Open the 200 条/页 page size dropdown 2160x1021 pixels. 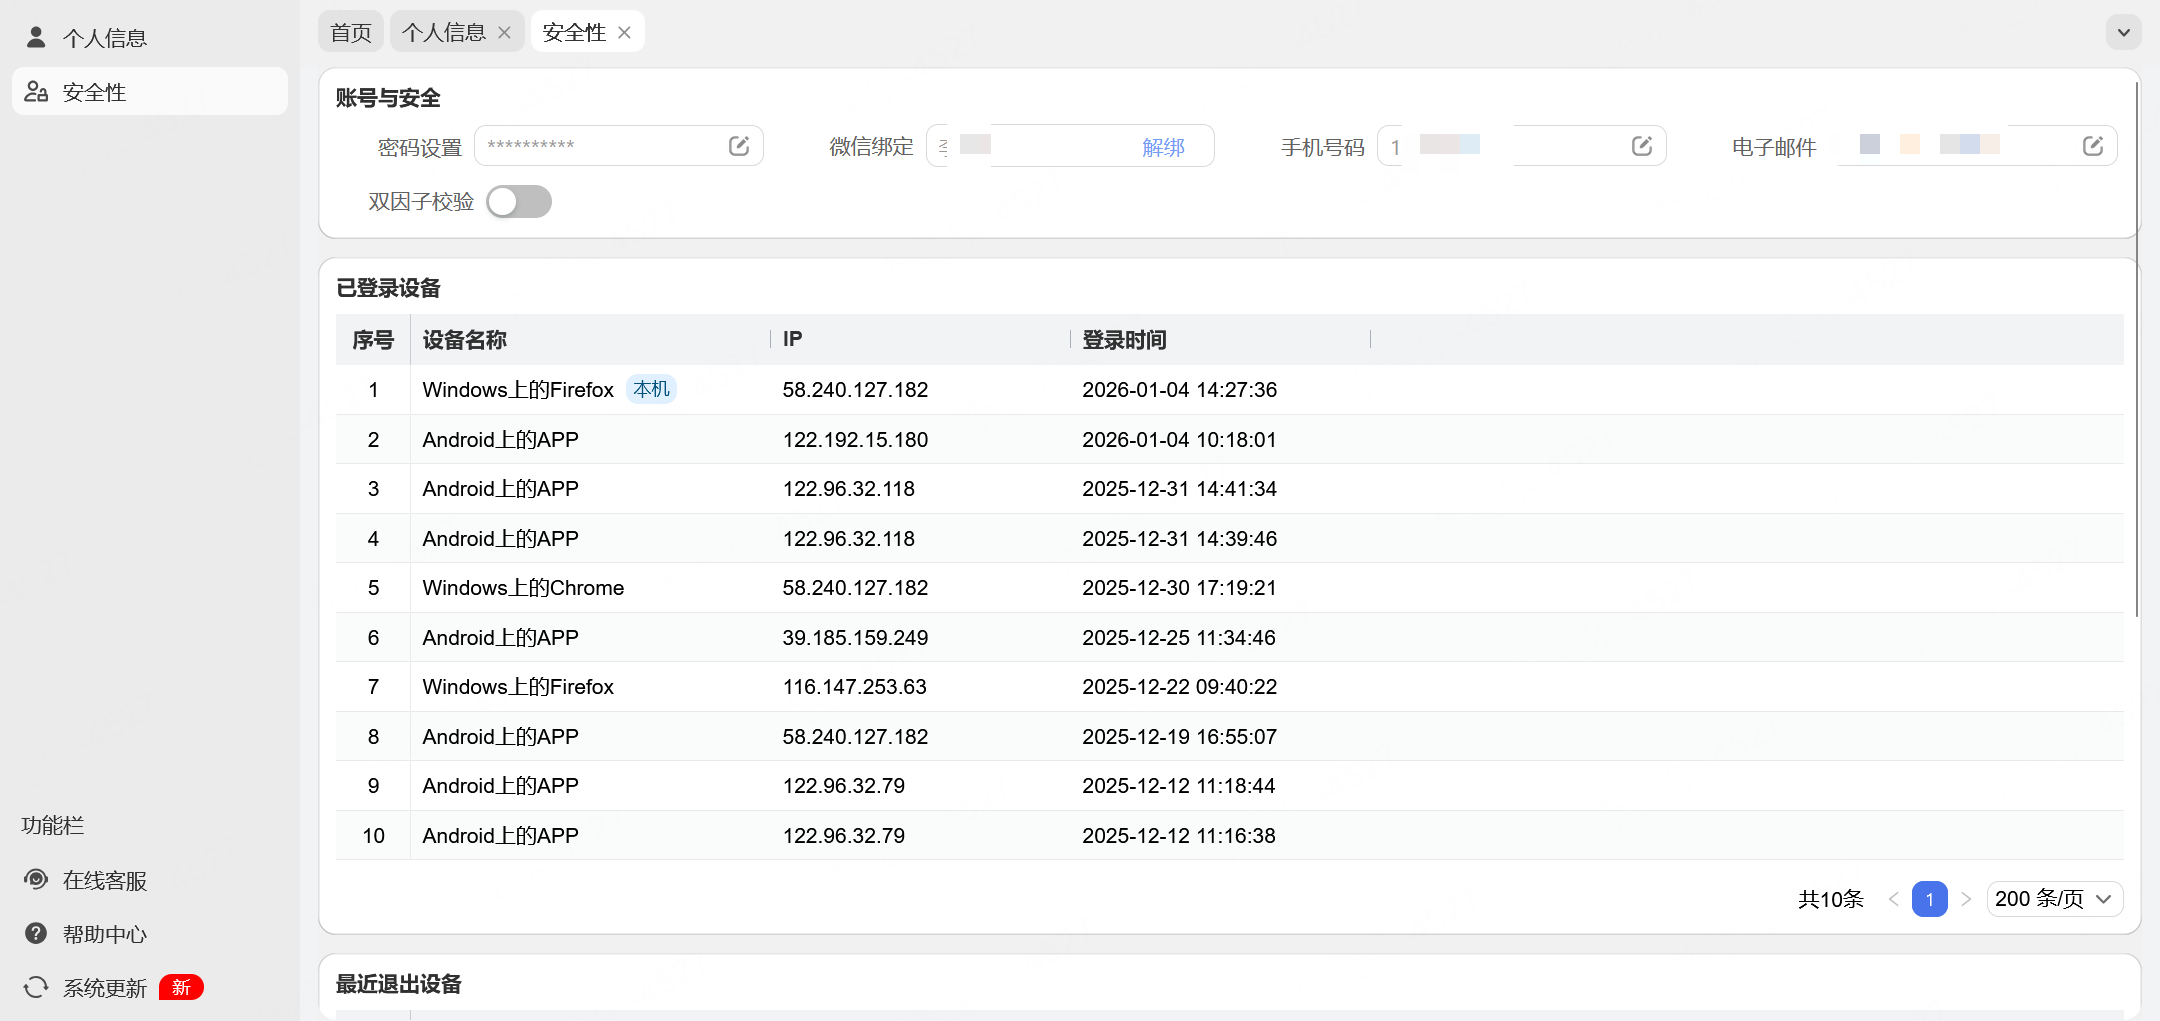point(2054,899)
